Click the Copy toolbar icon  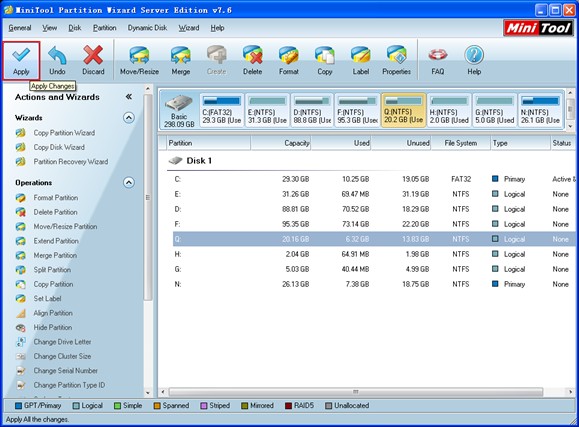coord(325,61)
